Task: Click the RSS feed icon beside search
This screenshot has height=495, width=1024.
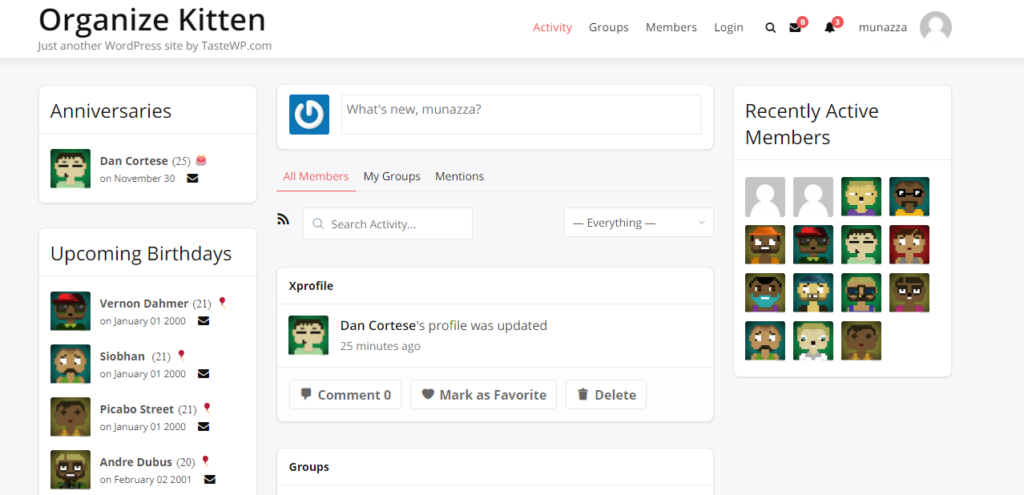Action: [283, 219]
